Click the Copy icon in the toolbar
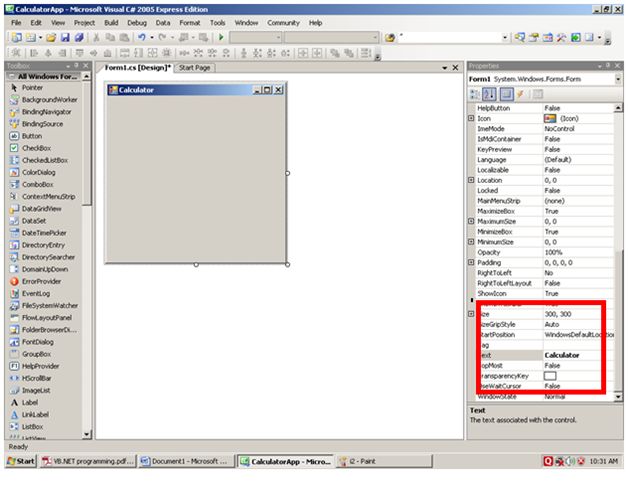This screenshot has height=485, width=628. [110, 37]
